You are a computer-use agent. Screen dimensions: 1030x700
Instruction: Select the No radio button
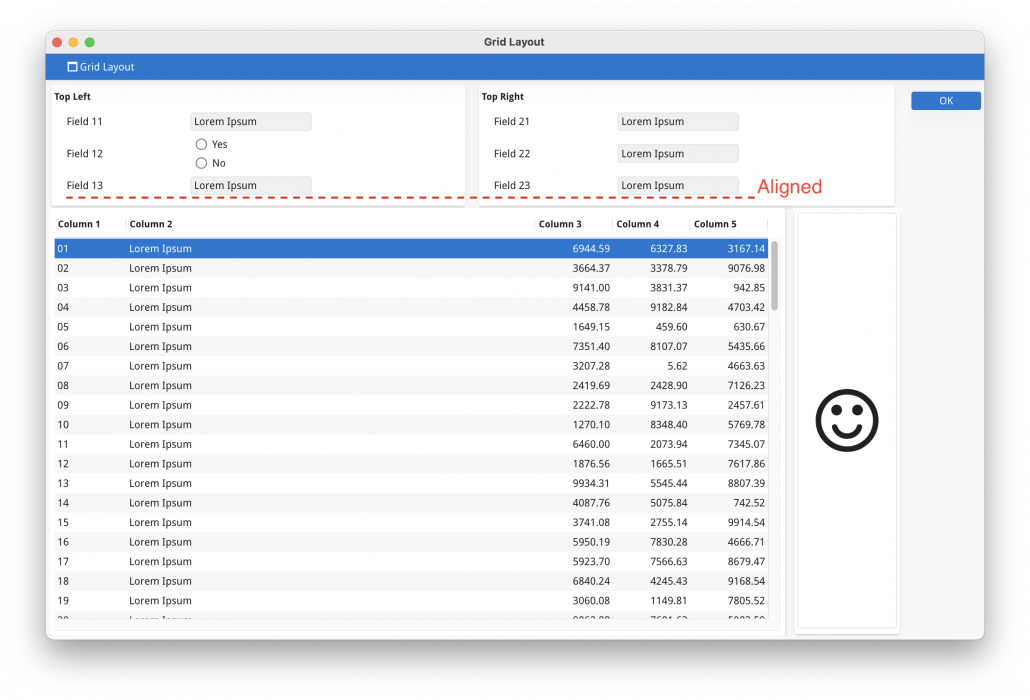[202, 163]
